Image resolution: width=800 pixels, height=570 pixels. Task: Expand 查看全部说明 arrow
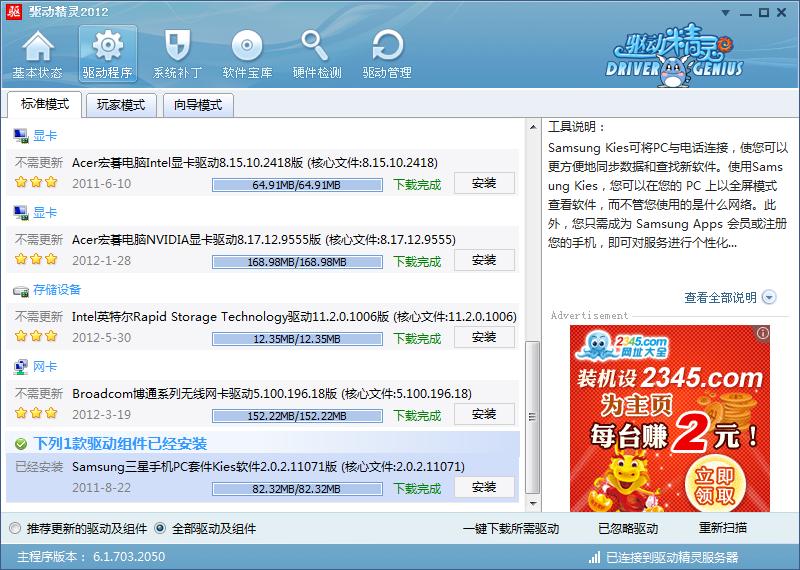click(x=768, y=297)
